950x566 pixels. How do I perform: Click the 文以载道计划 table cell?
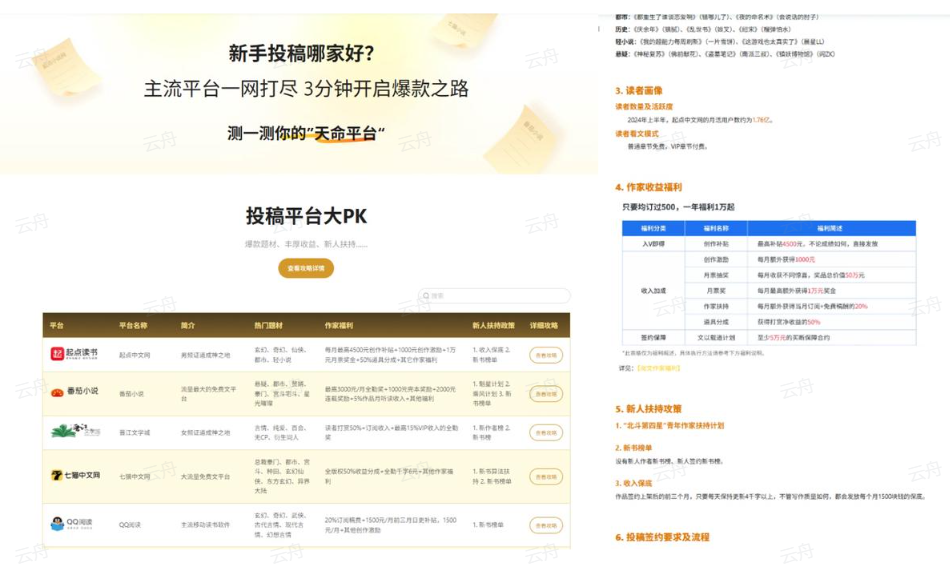[x=716, y=338]
